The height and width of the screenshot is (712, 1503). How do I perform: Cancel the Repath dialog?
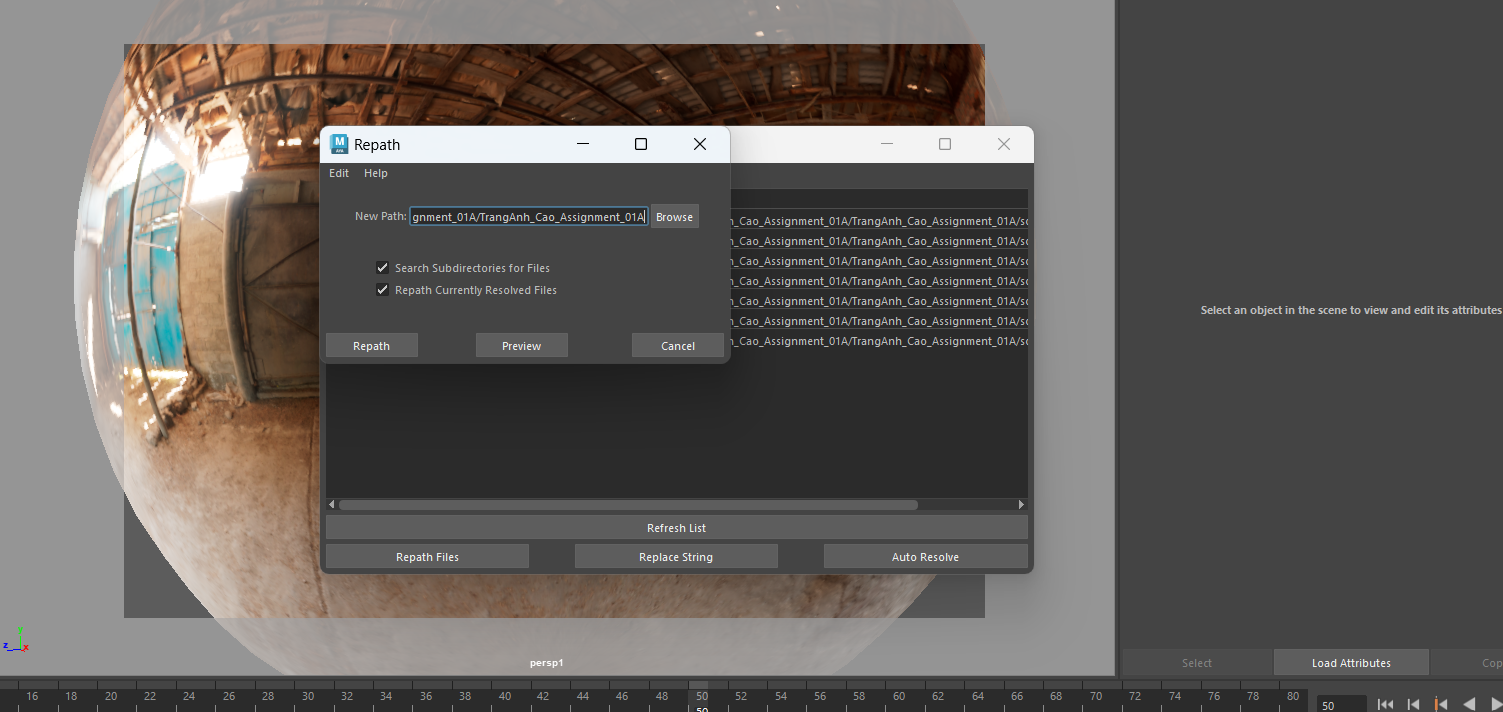pos(677,346)
